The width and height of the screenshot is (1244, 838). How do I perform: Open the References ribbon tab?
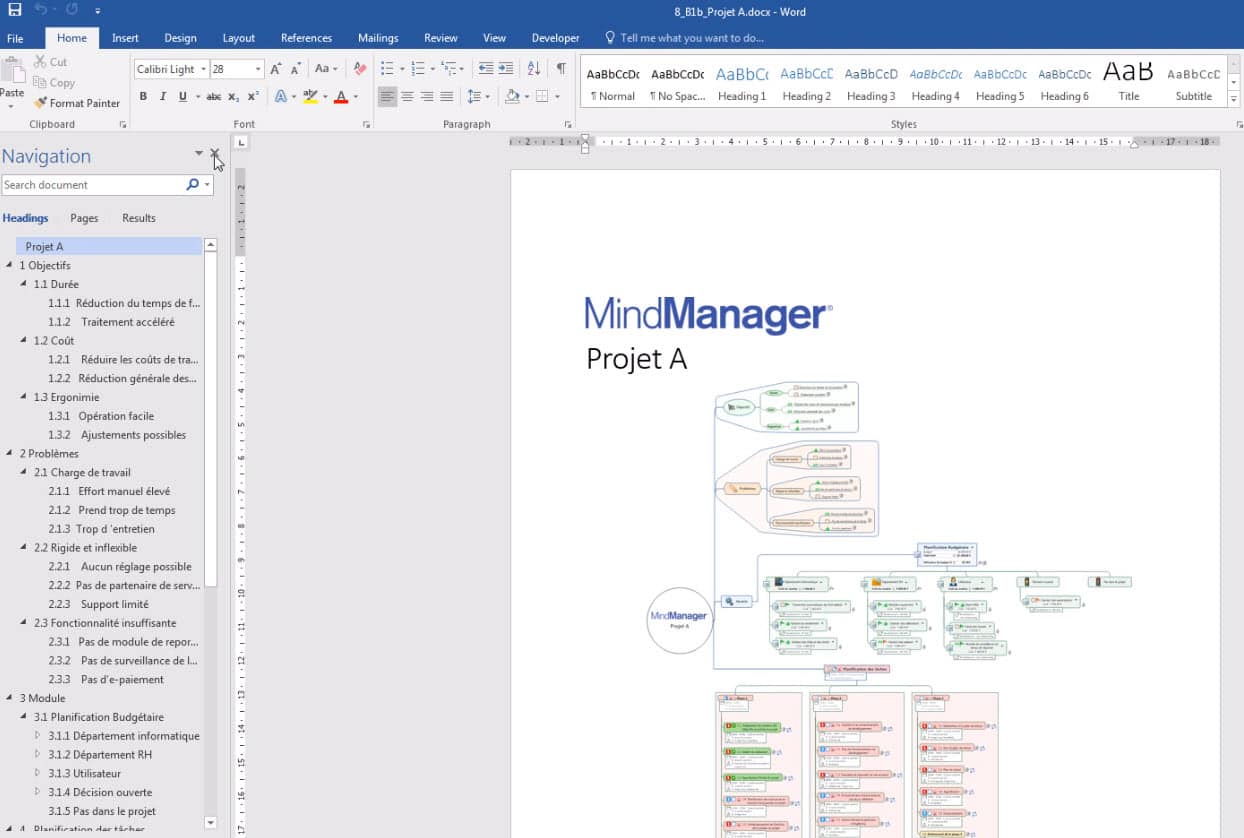point(307,38)
